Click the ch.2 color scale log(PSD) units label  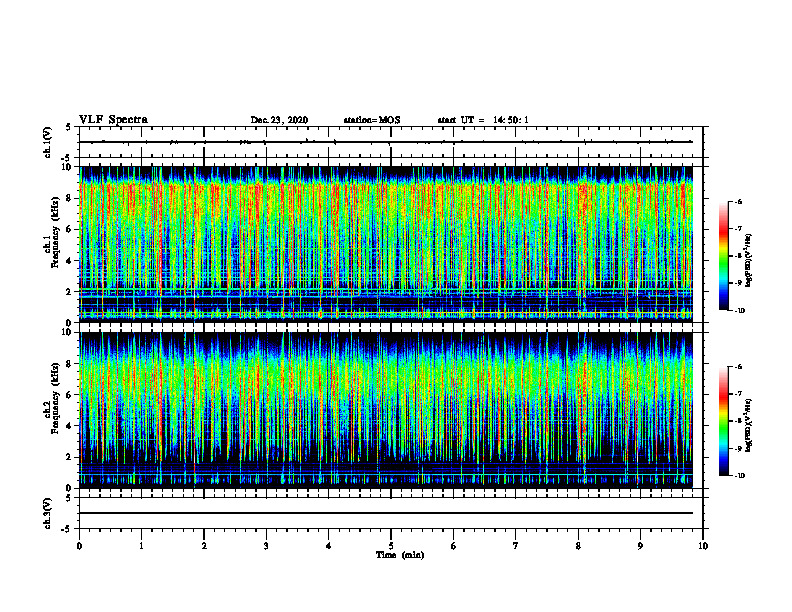750,425
